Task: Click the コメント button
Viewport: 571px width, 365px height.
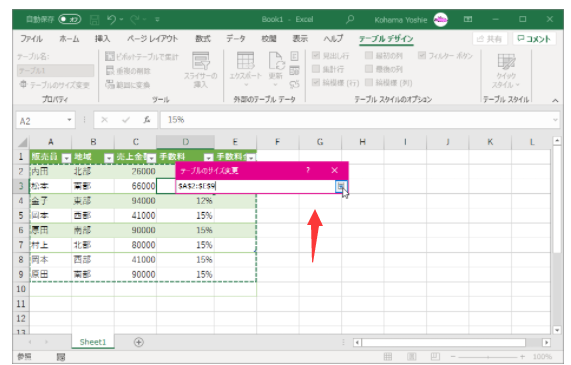Action: [534, 39]
